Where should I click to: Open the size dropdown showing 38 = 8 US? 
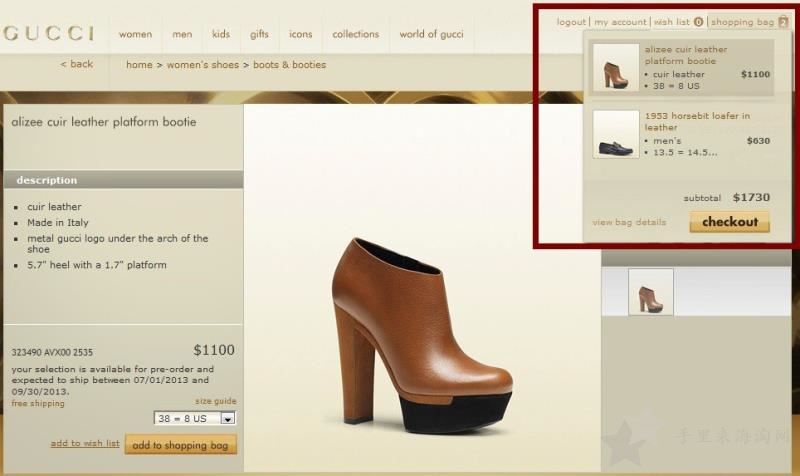tap(194, 418)
